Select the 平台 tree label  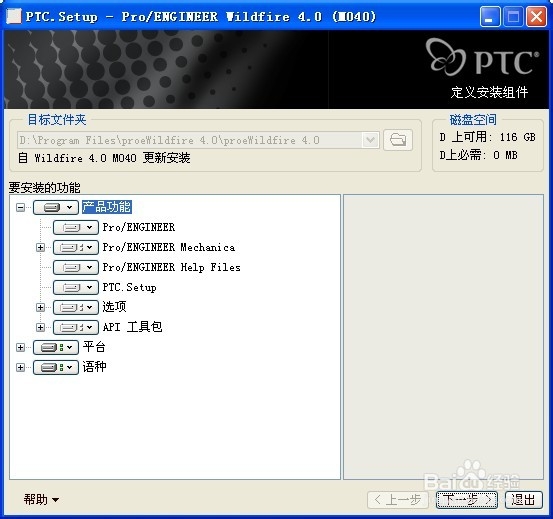click(x=94, y=347)
